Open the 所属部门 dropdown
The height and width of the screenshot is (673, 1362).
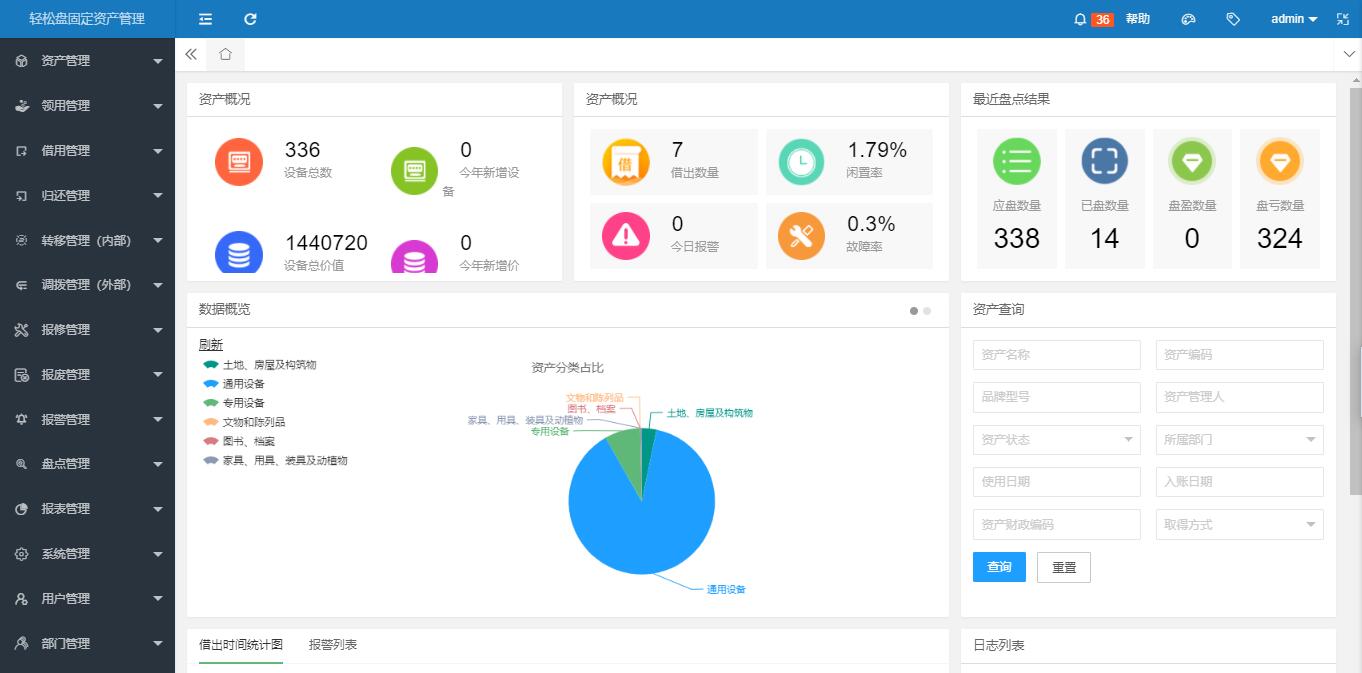point(1239,439)
